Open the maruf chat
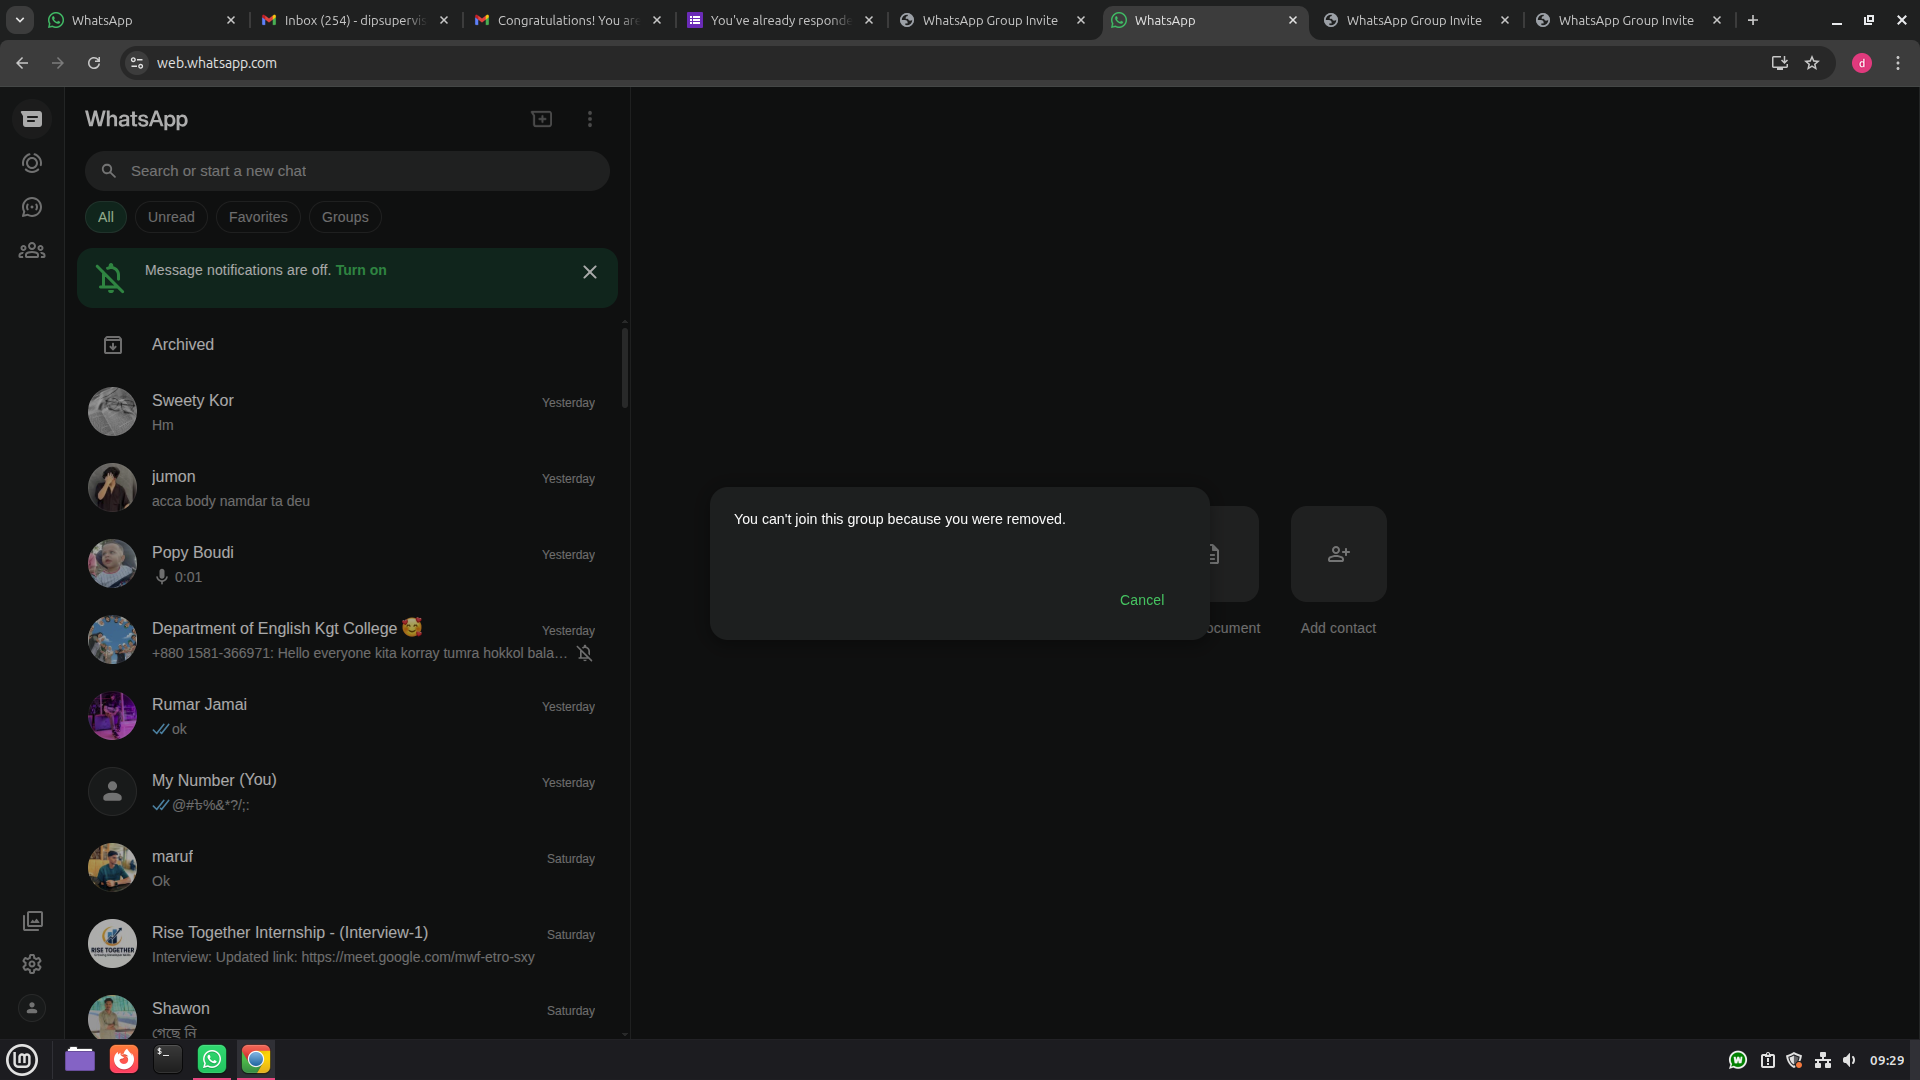 coord(347,868)
